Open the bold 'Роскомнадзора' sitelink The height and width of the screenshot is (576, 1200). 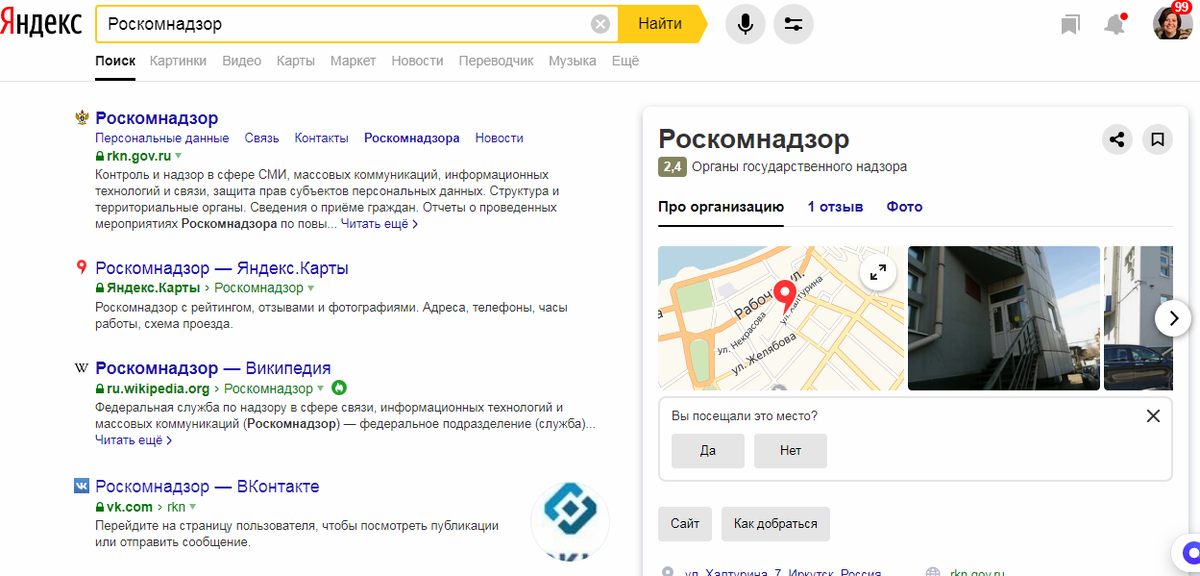point(412,138)
